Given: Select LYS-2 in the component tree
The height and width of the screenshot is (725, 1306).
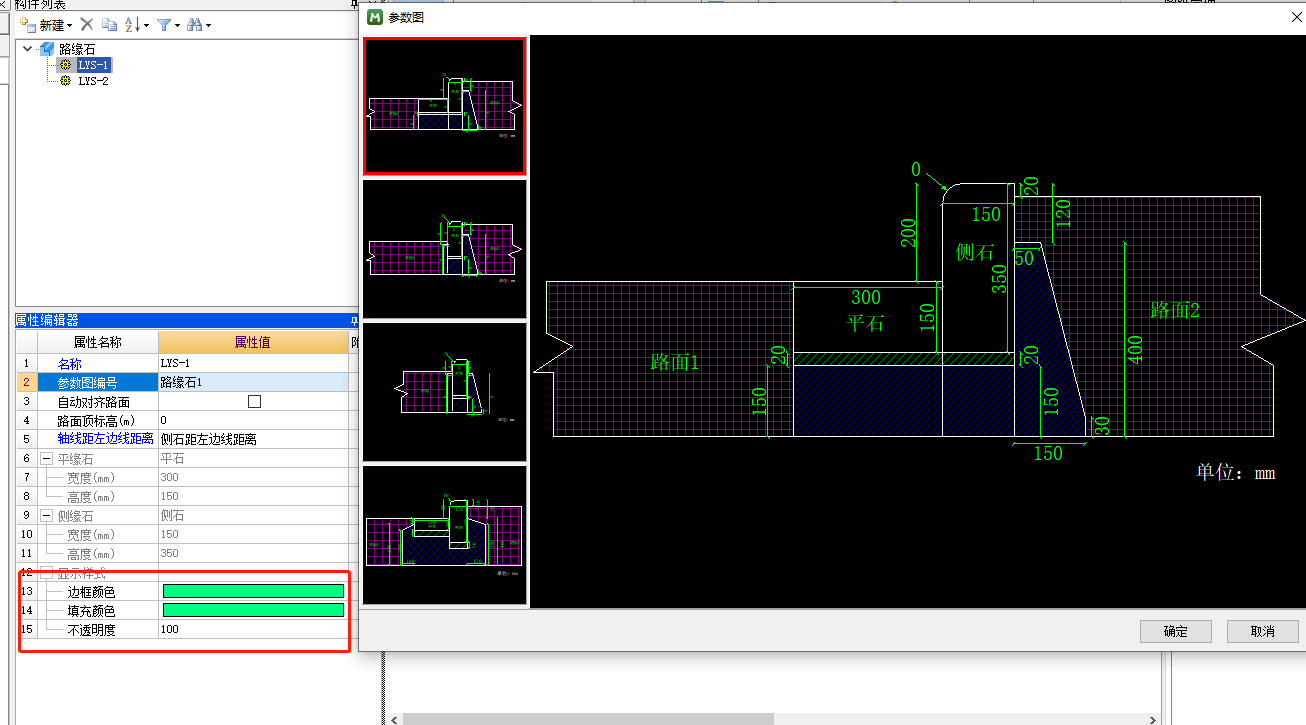Looking at the screenshot, I should tap(94, 81).
